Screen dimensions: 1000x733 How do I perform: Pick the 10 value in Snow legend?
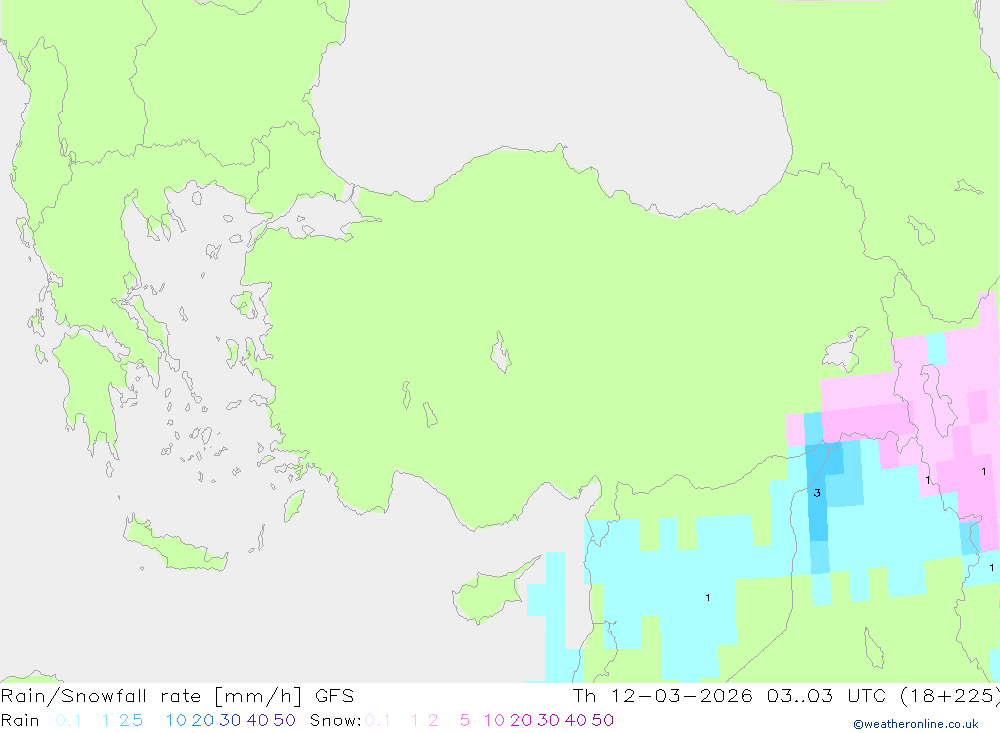[494, 720]
